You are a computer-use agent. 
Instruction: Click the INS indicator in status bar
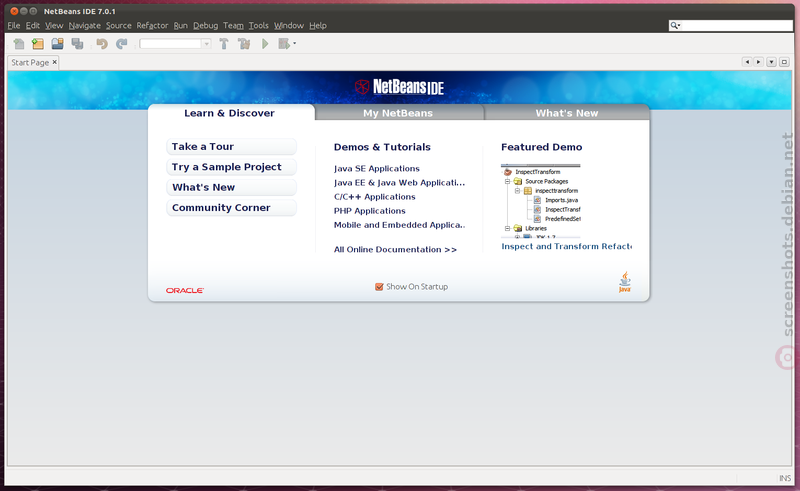(785, 478)
